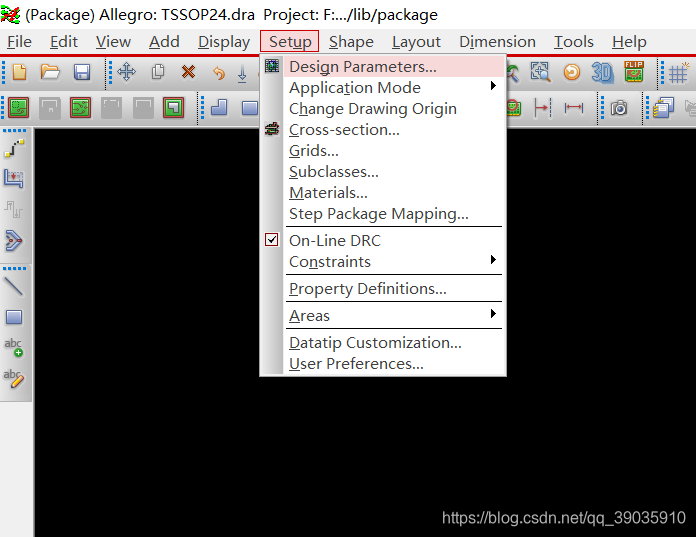This screenshot has height=537, width=696.
Task: Open the Display menu
Action: pyautogui.click(x=224, y=42)
